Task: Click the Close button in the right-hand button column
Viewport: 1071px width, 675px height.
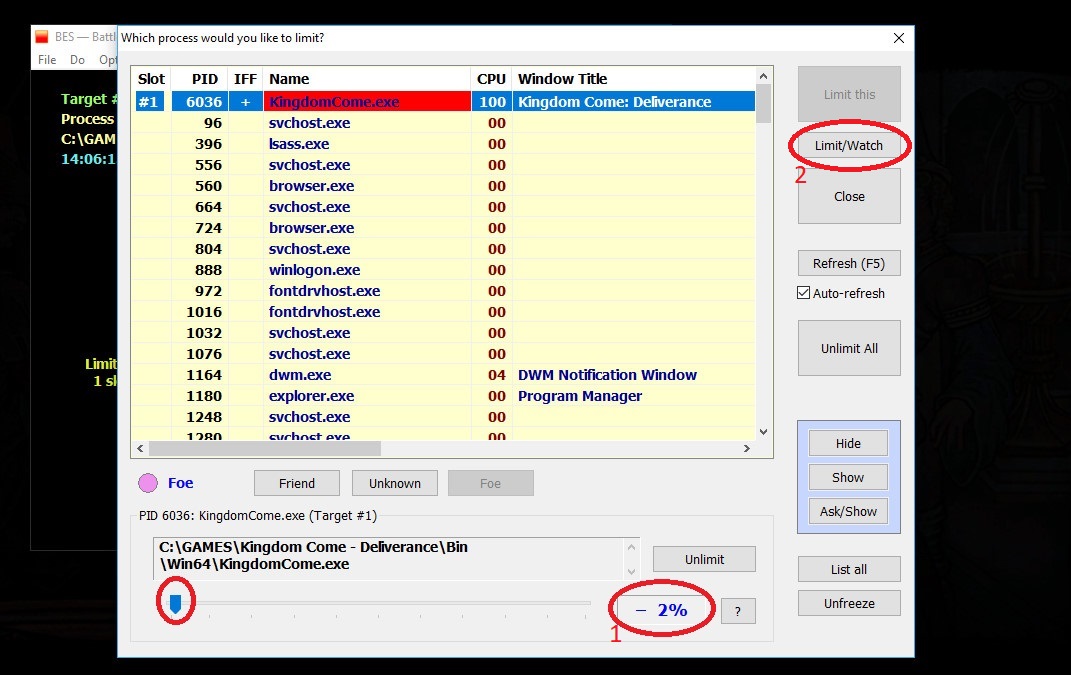Action: (x=849, y=196)
